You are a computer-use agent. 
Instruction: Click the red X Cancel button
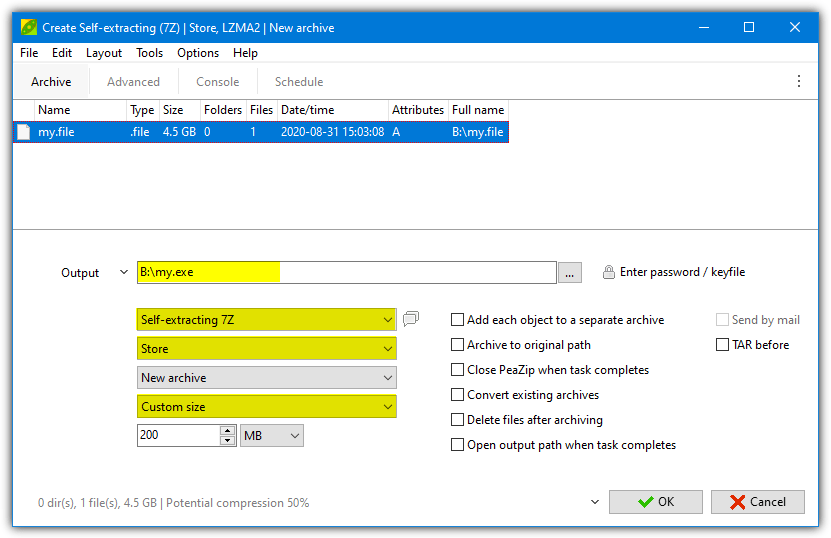[757, 501]
